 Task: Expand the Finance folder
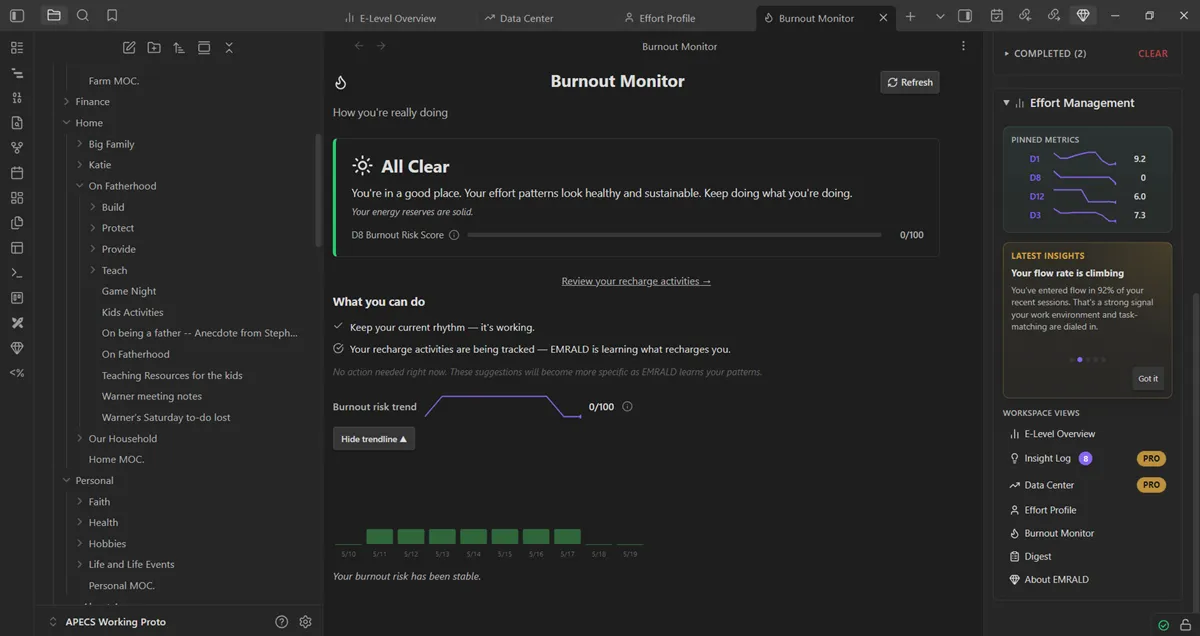66,102
